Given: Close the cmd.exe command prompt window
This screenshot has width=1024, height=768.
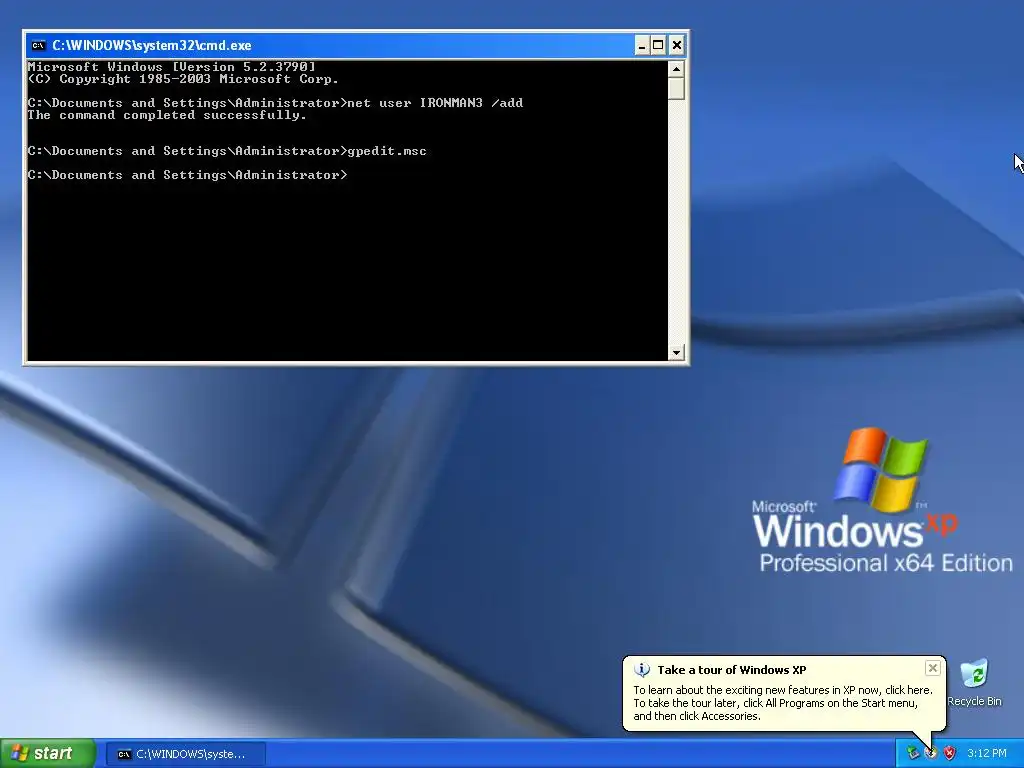Looking at the screenshot, I should 677,45.
